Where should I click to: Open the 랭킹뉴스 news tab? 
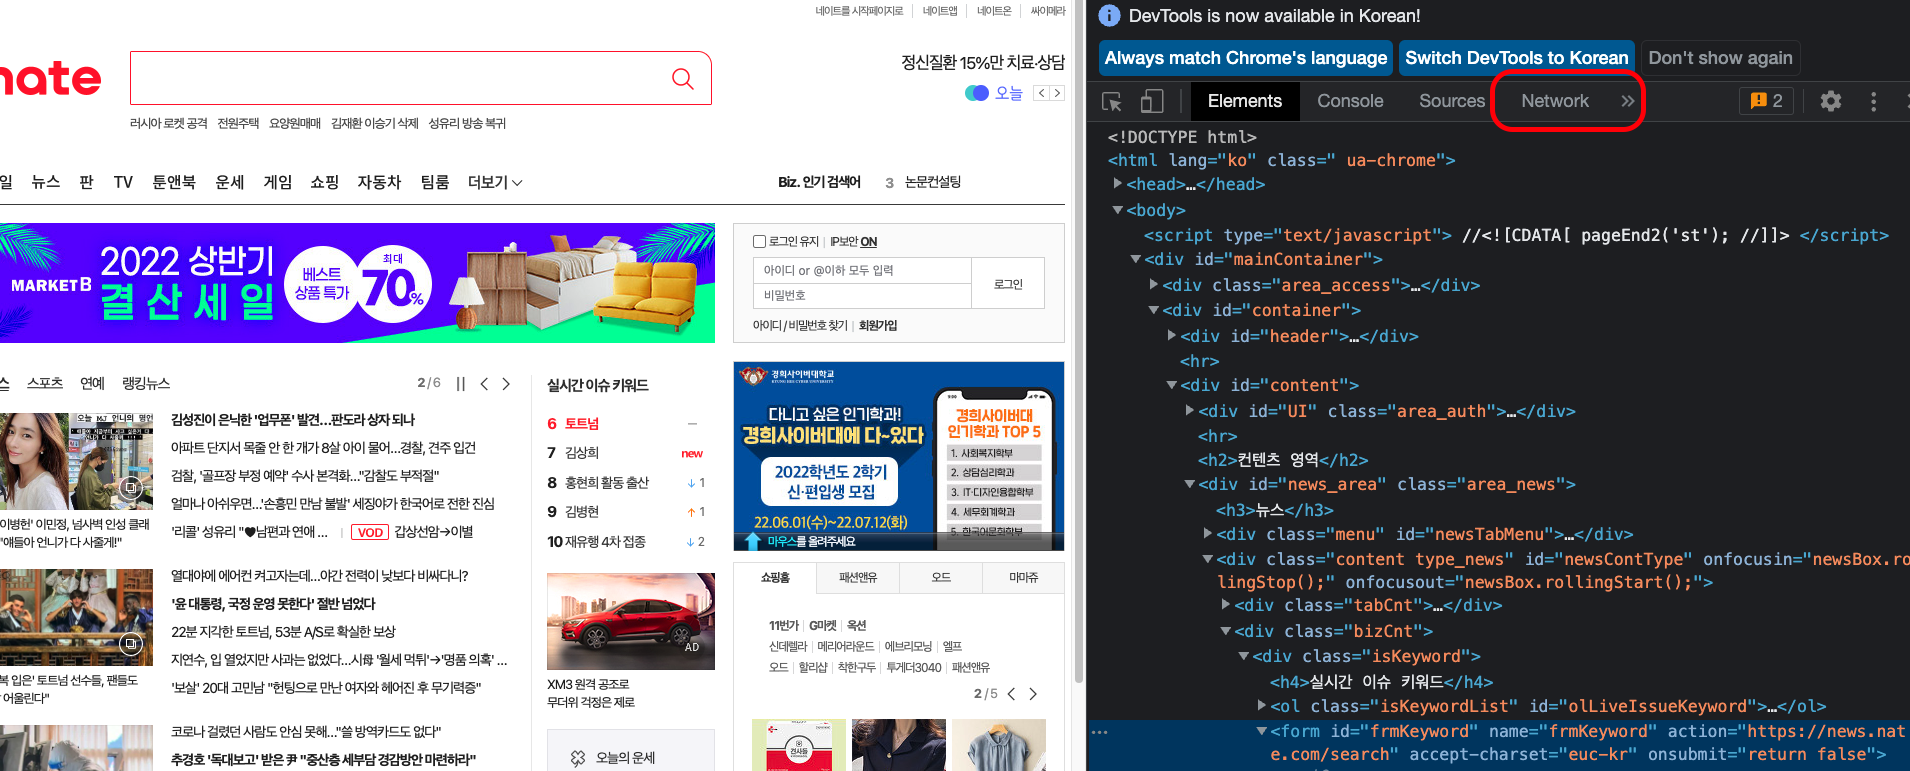click(x=146, y=384)
